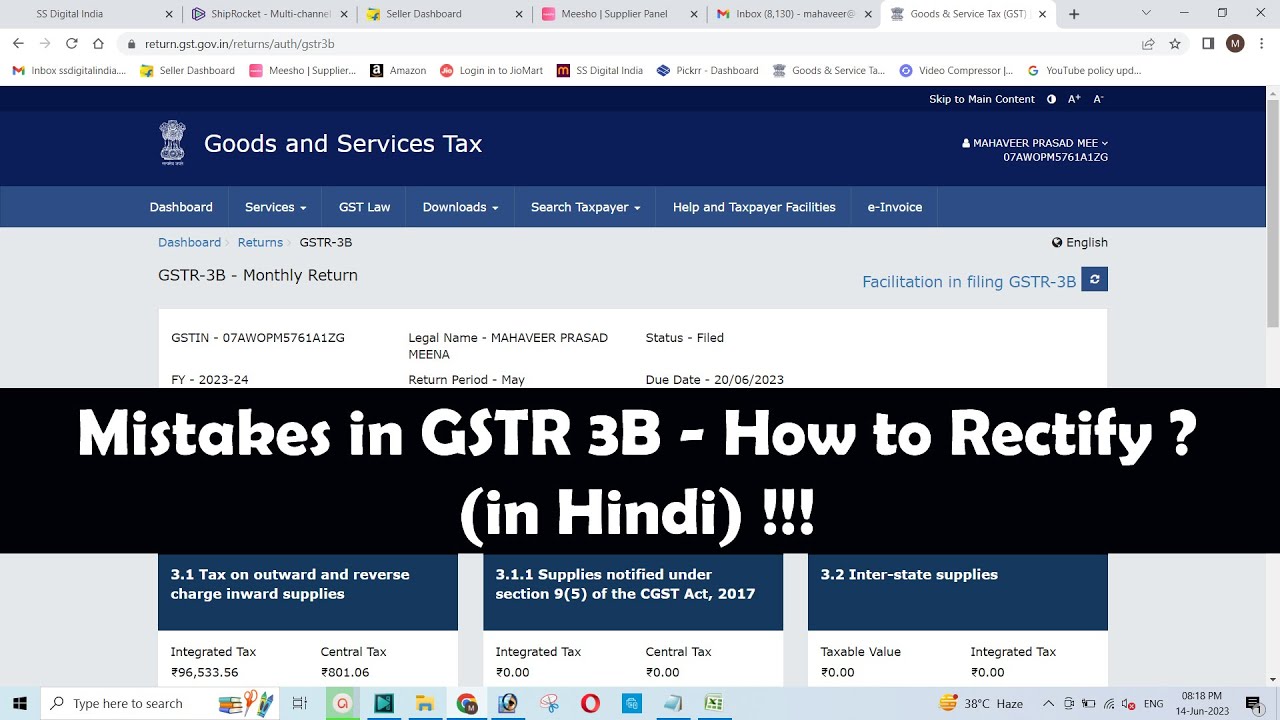Open Video Compressor bookmark
Viewport: 1280px width, 720px height.
956,71
